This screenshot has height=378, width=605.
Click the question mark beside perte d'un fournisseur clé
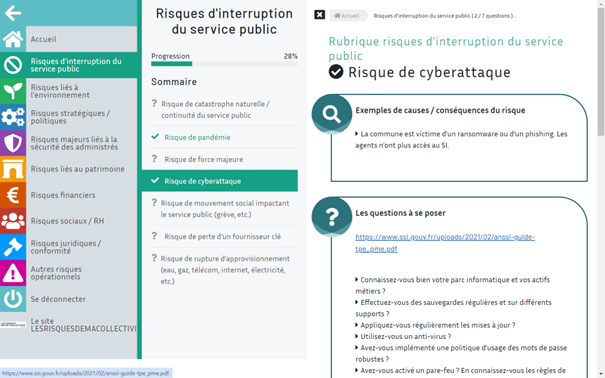click(x=154, y=236)
